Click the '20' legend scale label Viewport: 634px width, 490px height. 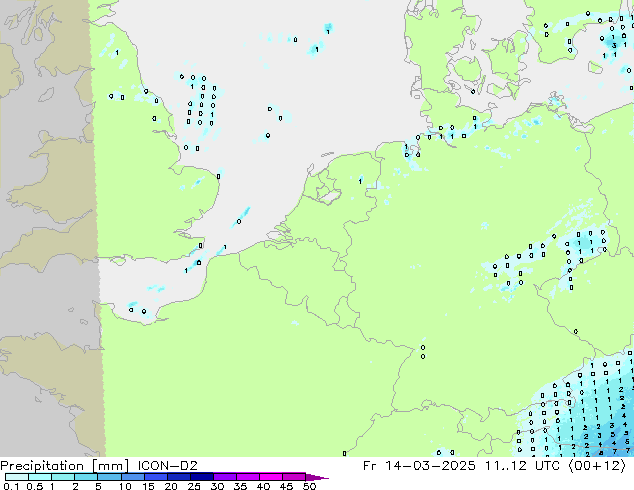(x=171, y=486)
